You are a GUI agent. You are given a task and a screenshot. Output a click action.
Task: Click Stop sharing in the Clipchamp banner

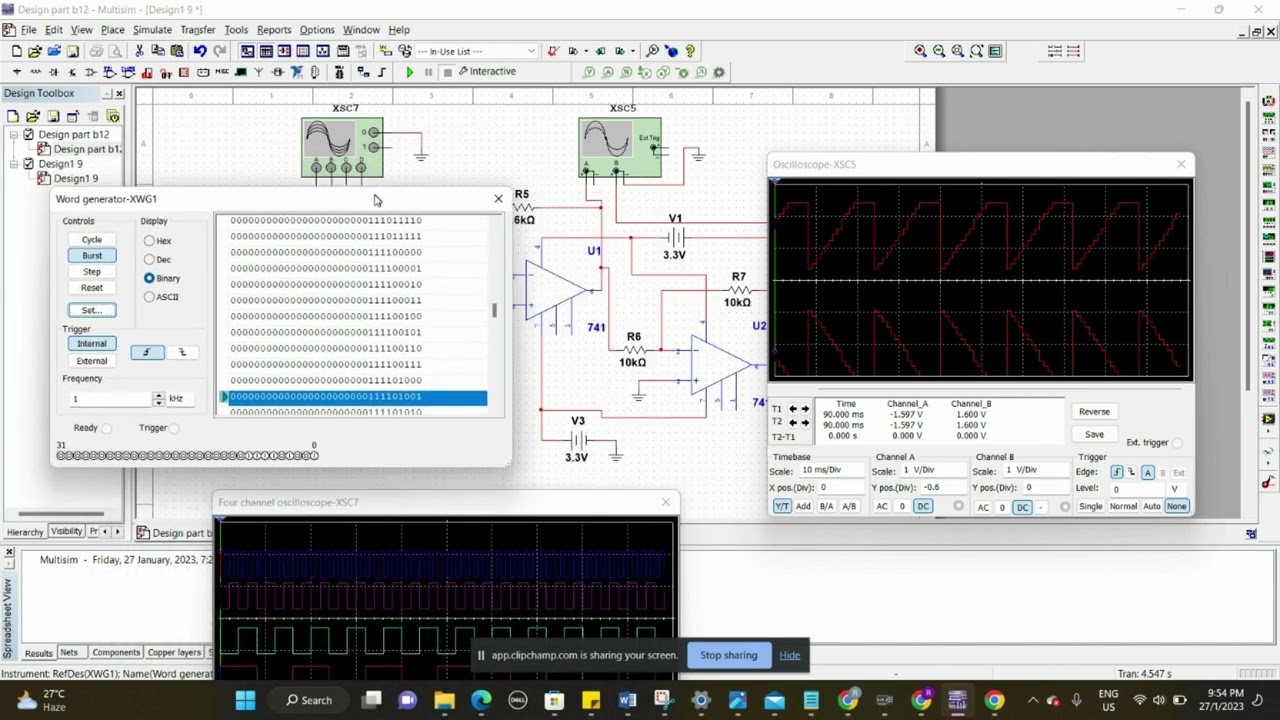coord(729,655)
